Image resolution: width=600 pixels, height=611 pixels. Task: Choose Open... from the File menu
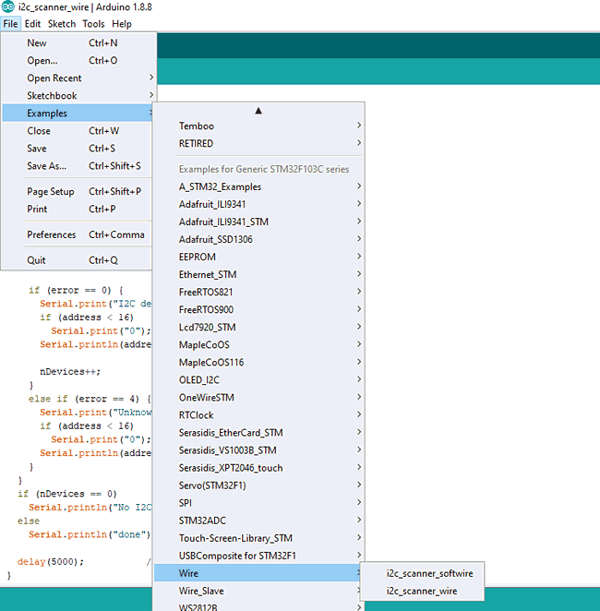click(77, 60)
